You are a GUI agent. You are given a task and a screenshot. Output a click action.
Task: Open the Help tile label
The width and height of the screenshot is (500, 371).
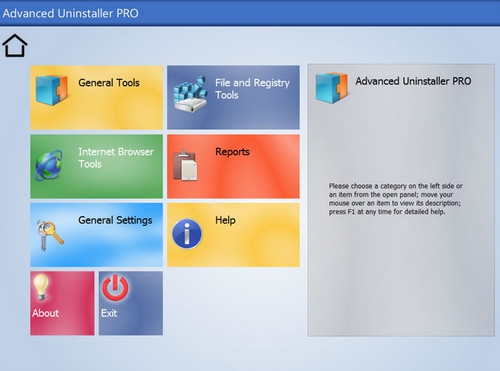tap(225, 220)
